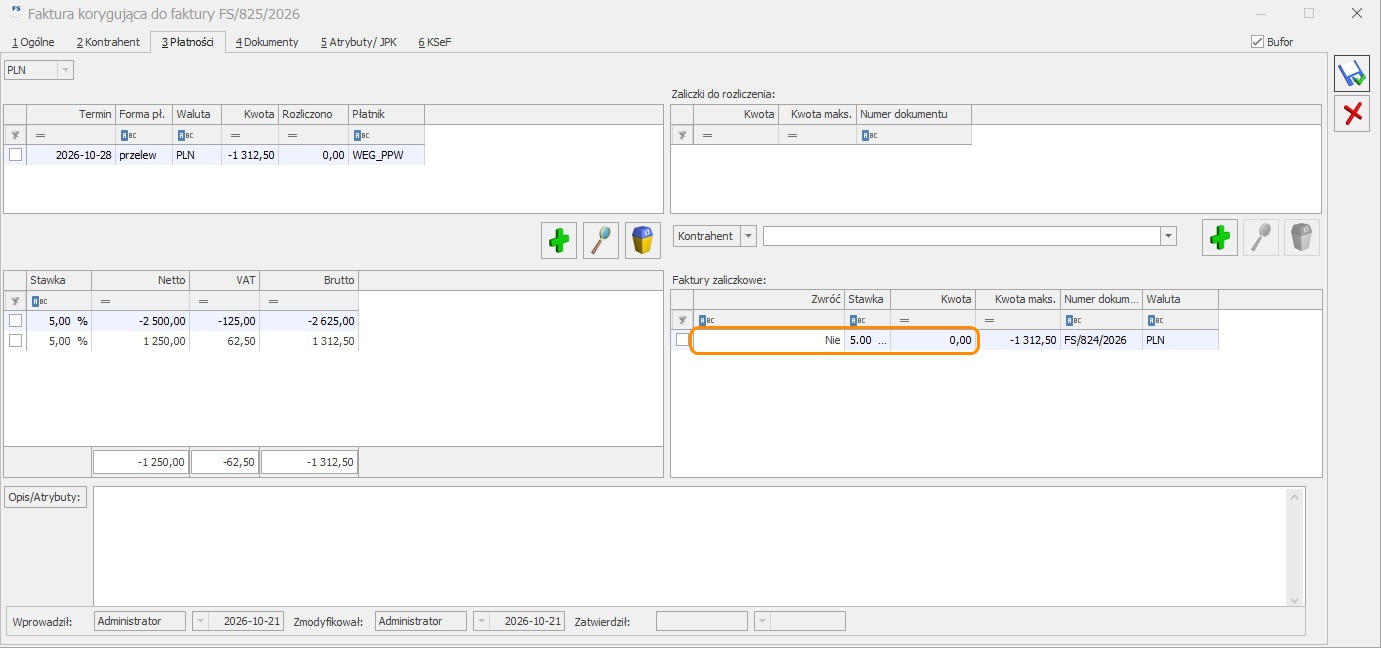Check the row with Netto 1 250,00
This screenshot has width=1381, height=648.
(x=15, y=340)
